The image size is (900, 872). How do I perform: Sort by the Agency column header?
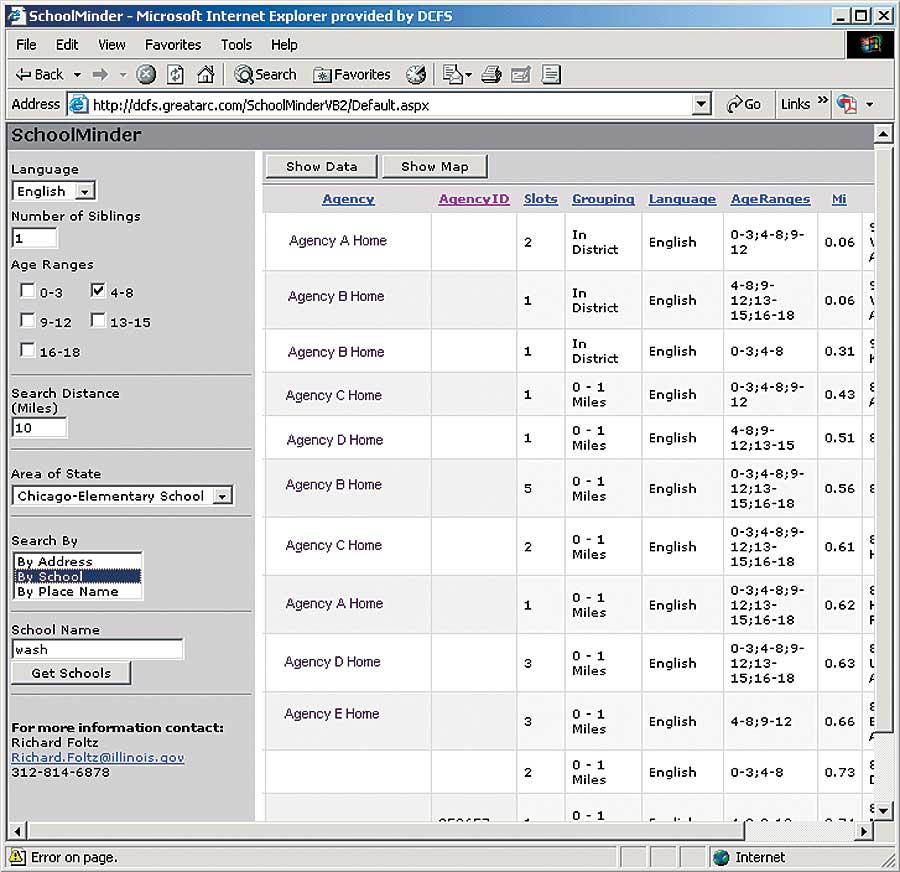(348, 199)
